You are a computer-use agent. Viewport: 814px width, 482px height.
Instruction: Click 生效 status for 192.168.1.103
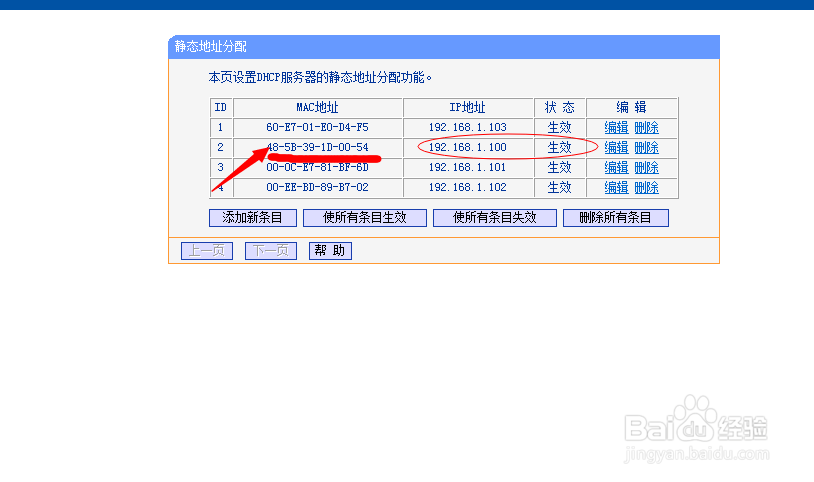(560, 127)
